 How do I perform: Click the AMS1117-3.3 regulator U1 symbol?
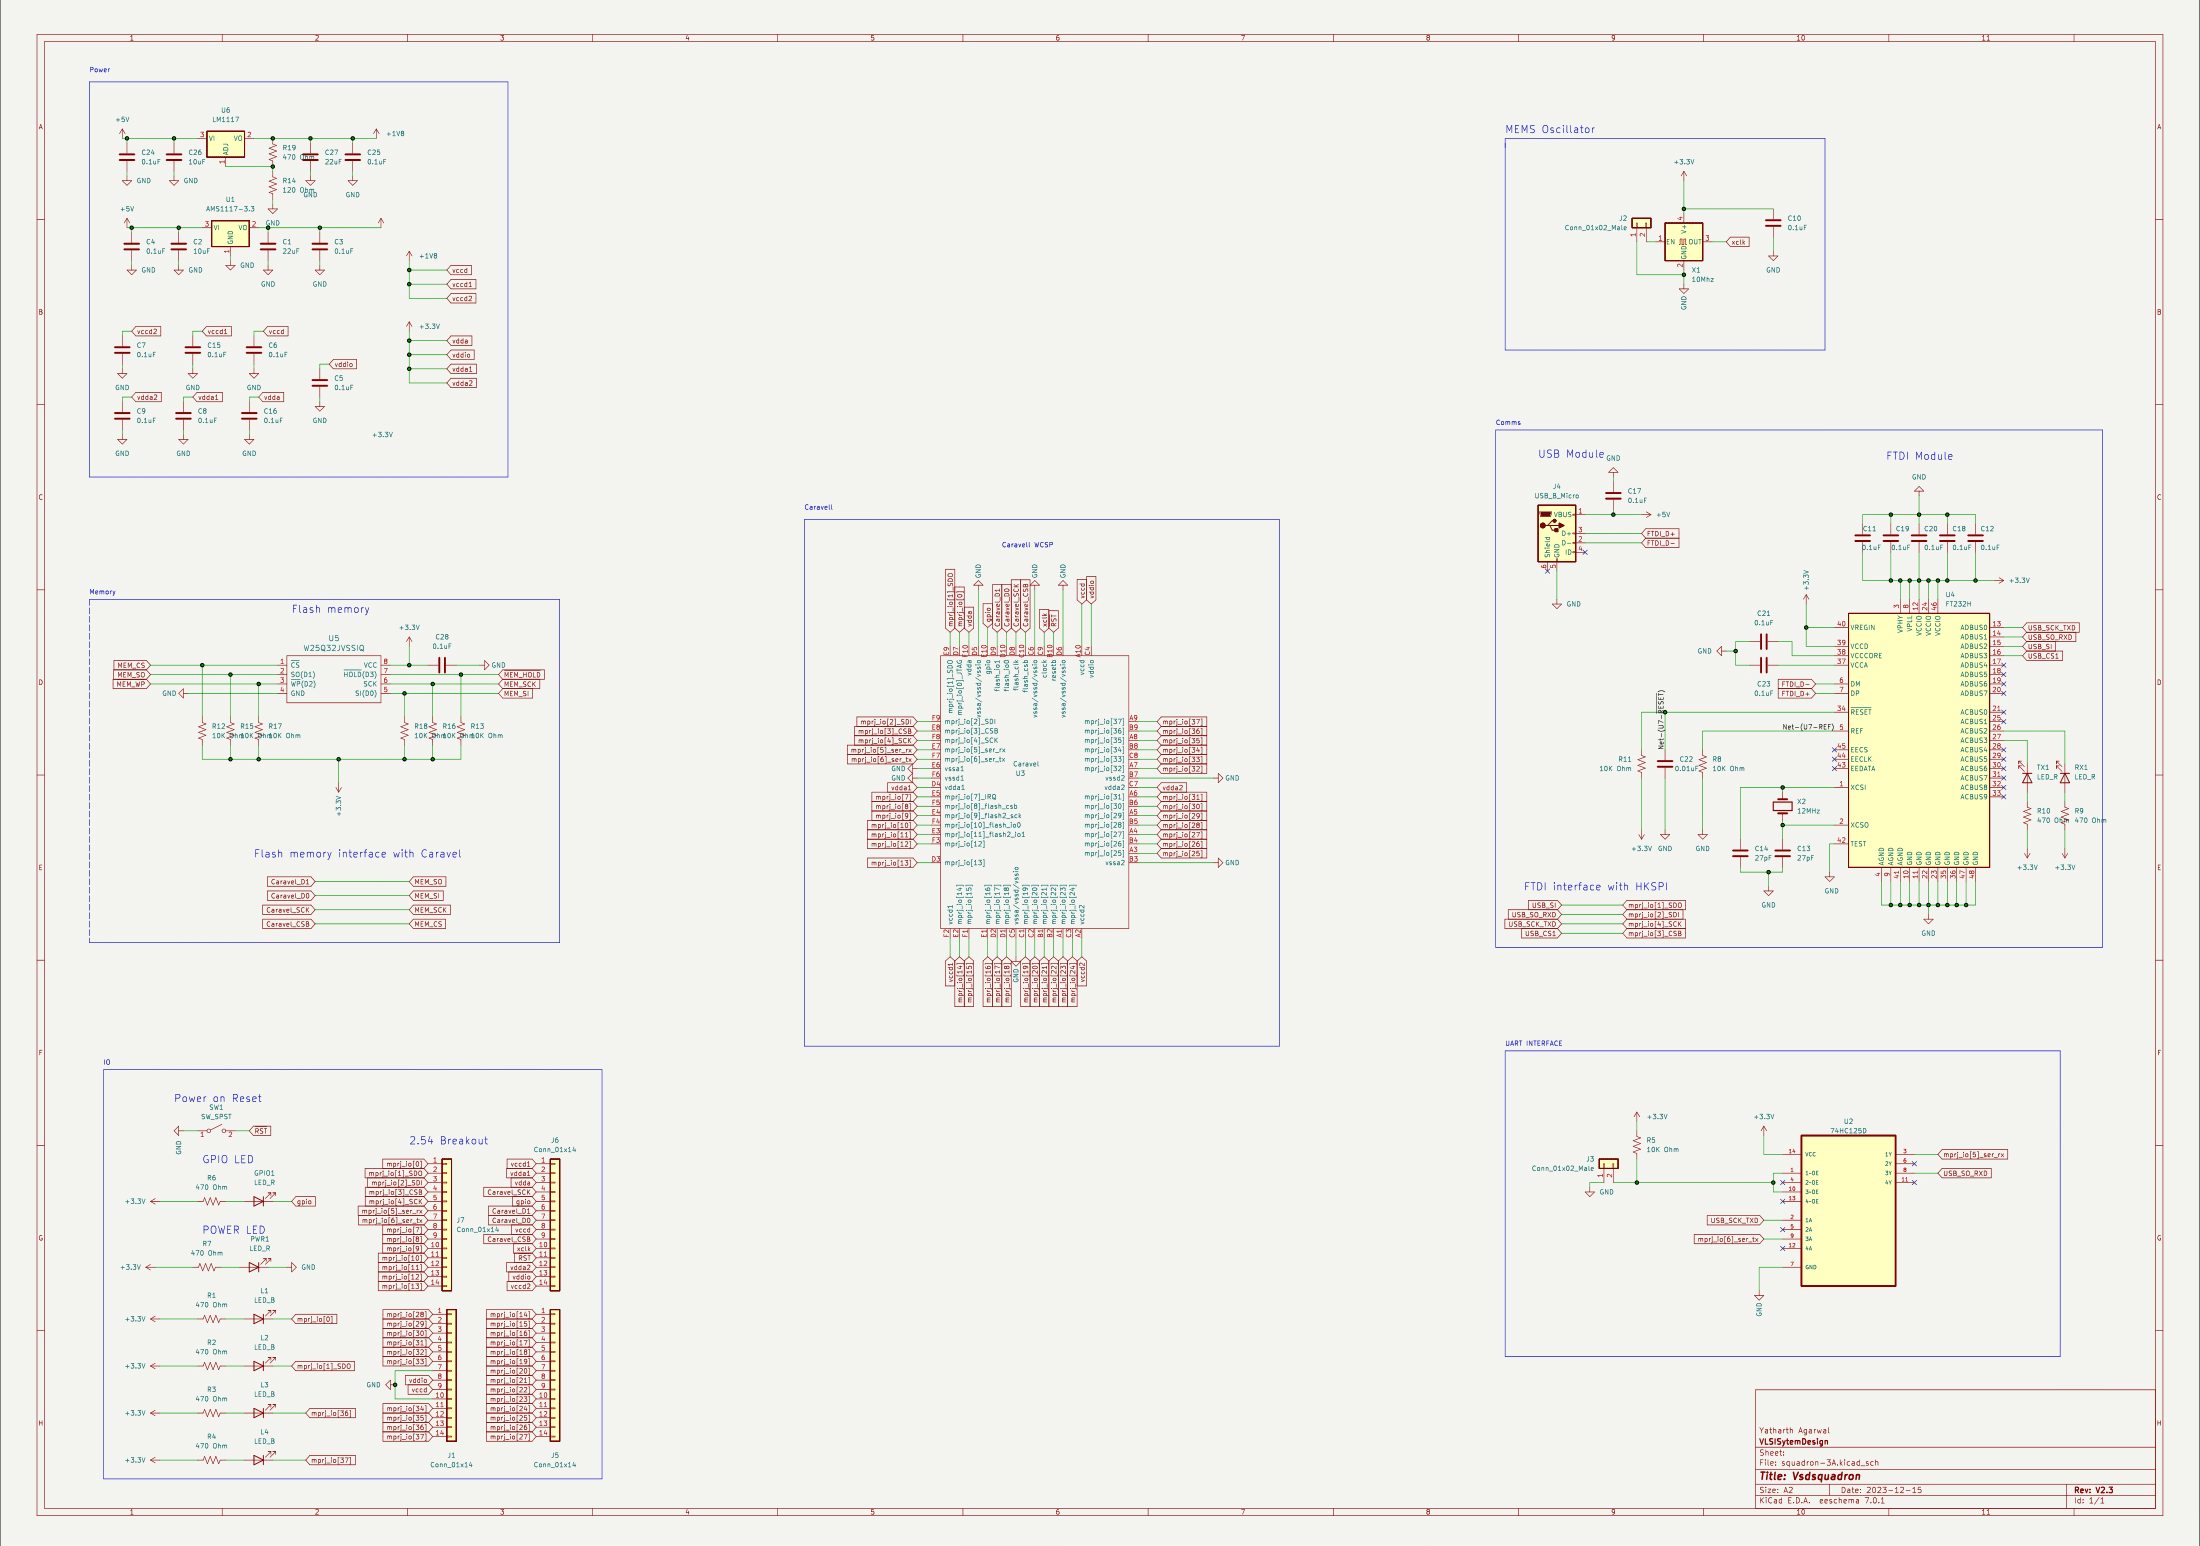pos(230,234)
